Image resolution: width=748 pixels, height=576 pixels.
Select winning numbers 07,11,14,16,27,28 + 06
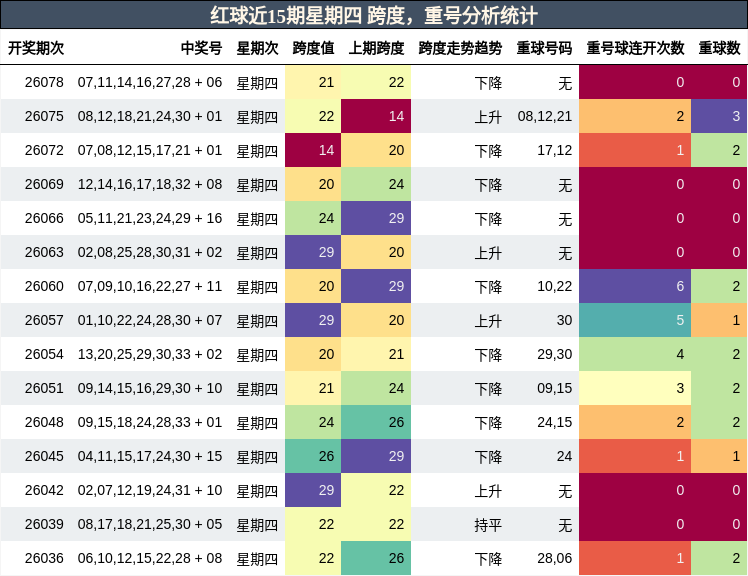pyautogui.click(x=150, y=83)
